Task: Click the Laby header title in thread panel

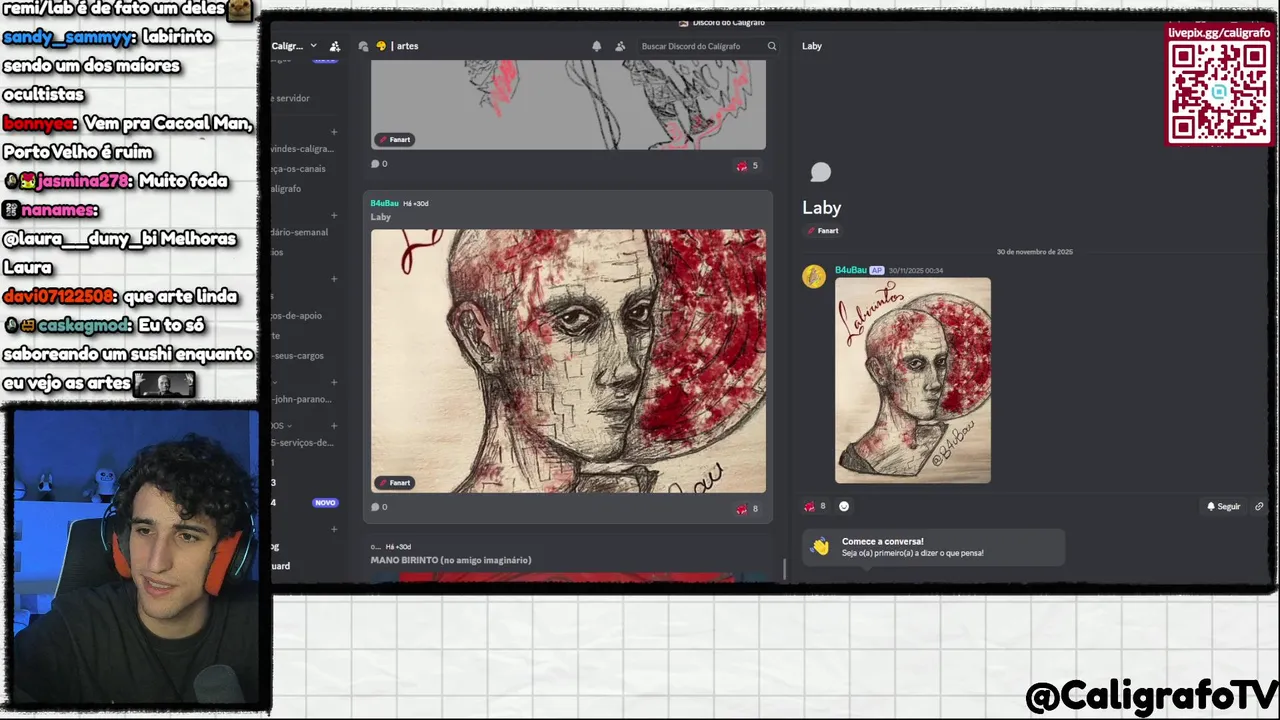Action: pyautogui.click(x=812, y=46)
